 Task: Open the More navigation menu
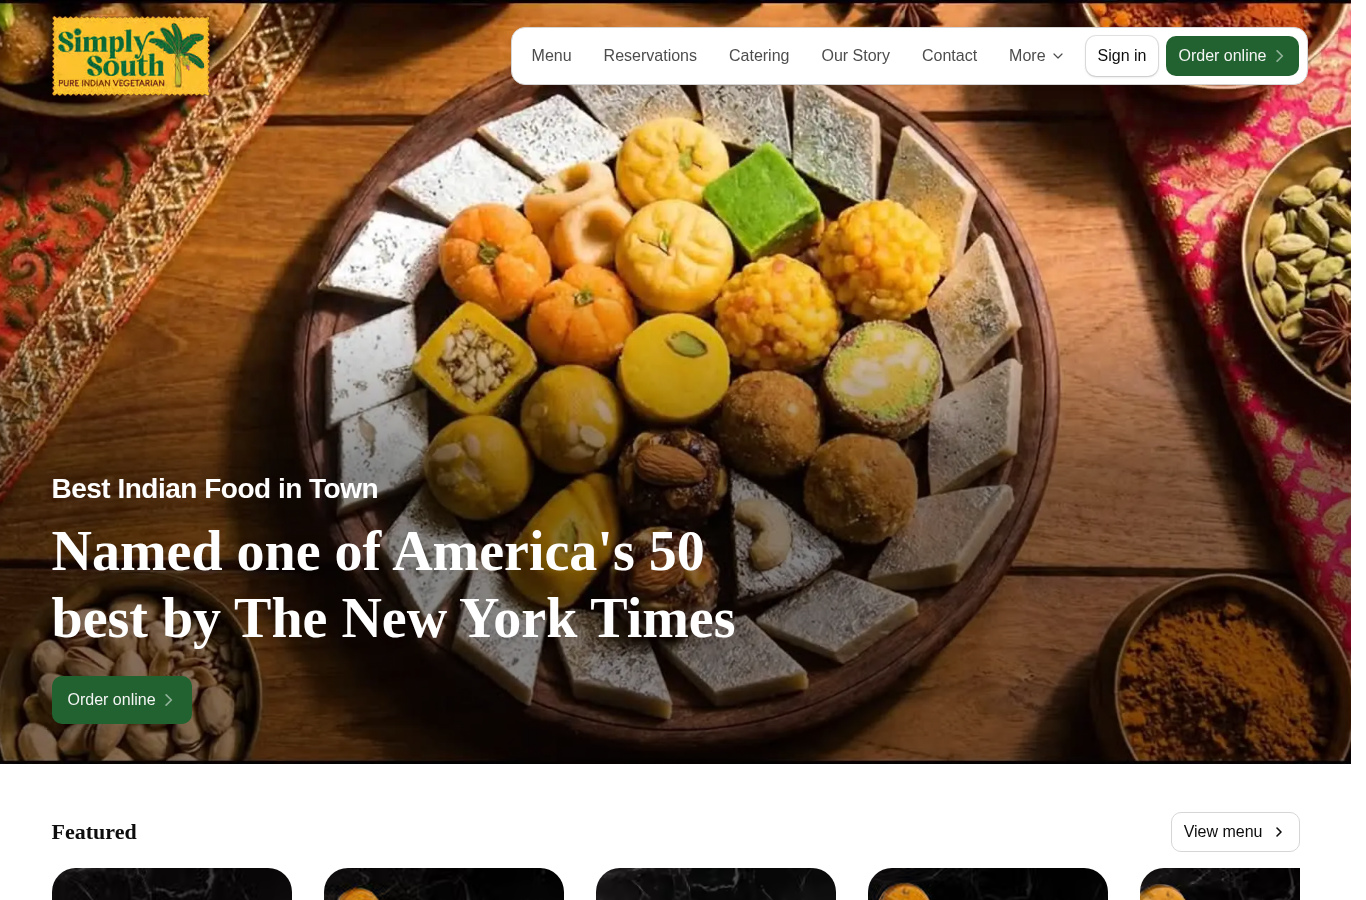pyautogui.click(x=1036, y=56)
